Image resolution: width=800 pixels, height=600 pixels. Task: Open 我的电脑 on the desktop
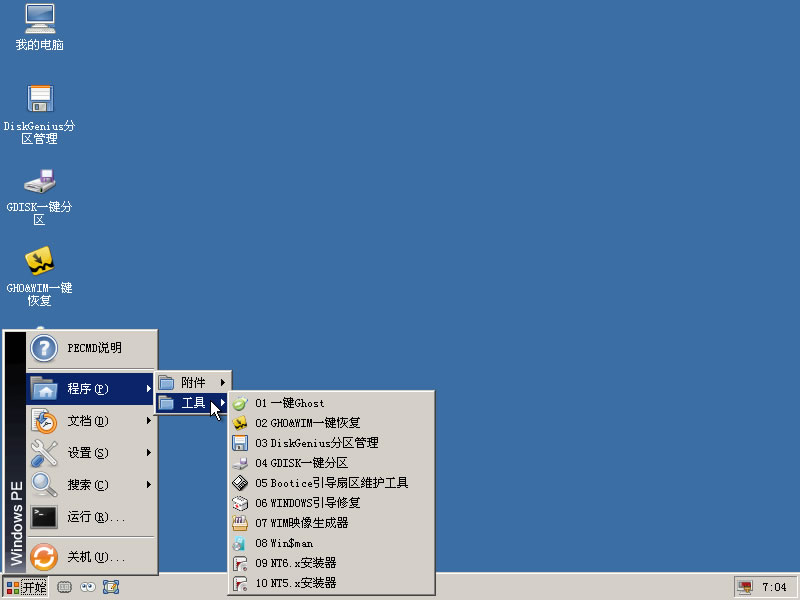point(38,25)
